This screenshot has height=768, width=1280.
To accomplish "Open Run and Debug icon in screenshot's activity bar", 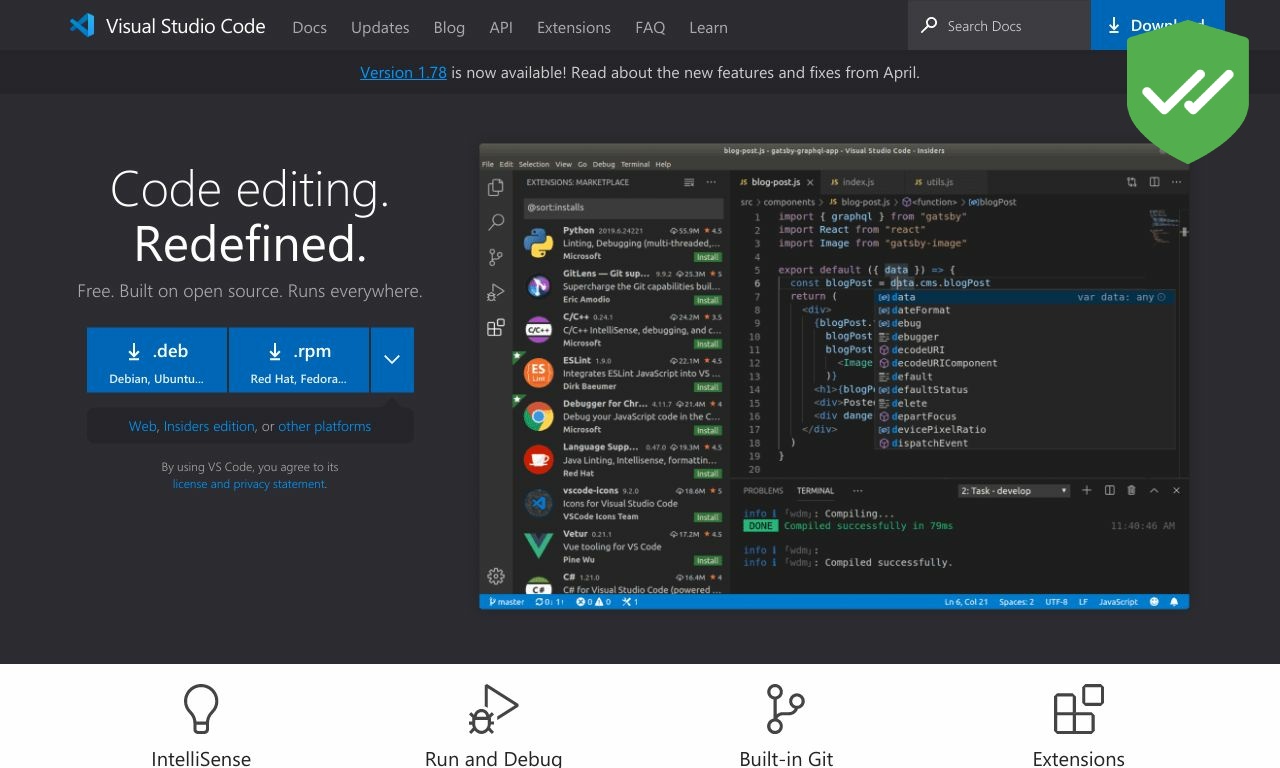I will [495, 292].
